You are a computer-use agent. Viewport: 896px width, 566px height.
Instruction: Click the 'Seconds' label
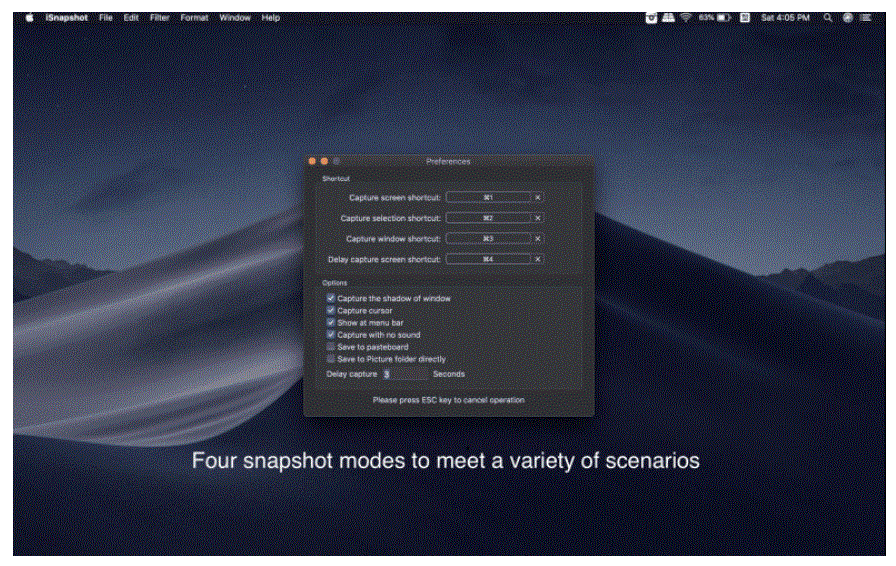449,374
